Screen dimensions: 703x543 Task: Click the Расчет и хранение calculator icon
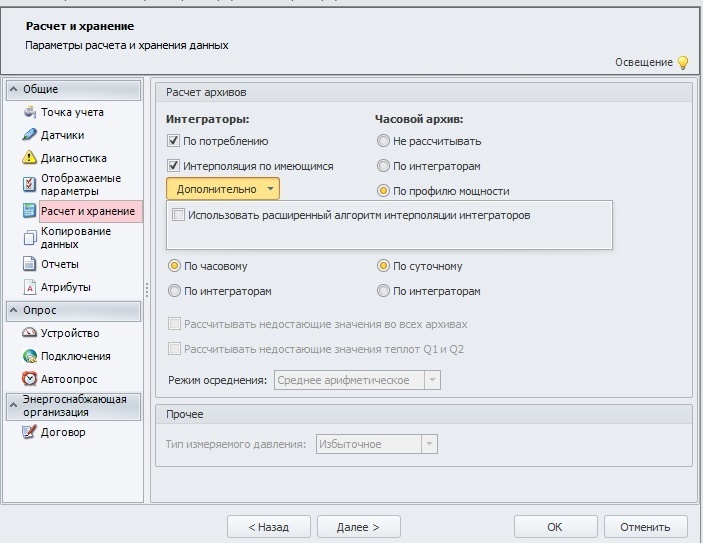[30, 211]
